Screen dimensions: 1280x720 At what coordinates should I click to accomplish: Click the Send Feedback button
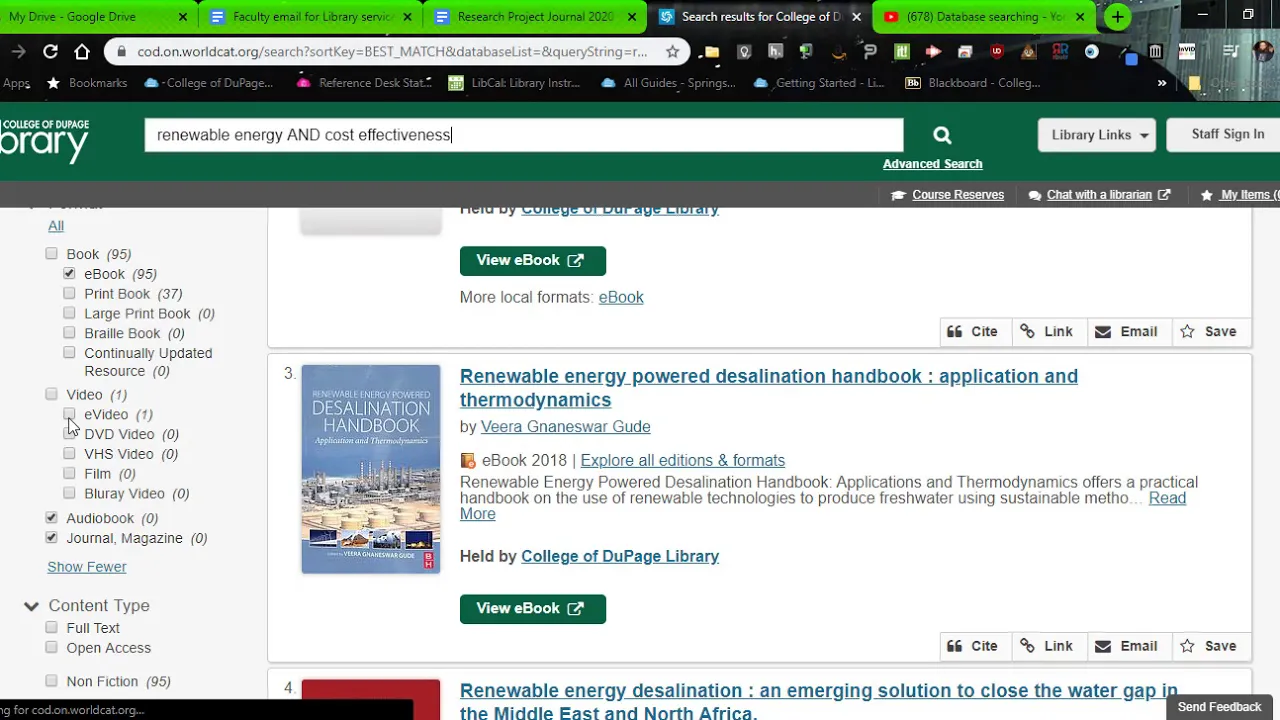(x=1219, y=707)
